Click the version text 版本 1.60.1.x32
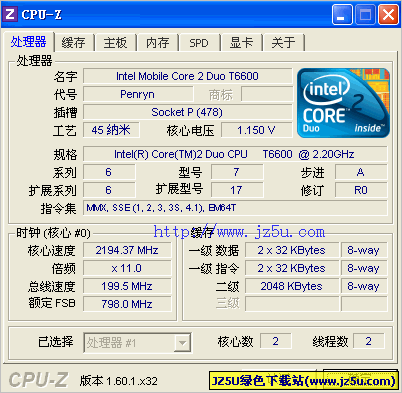Screen dimensions: 402x393 pyautogui.click(x=119, y=381)
